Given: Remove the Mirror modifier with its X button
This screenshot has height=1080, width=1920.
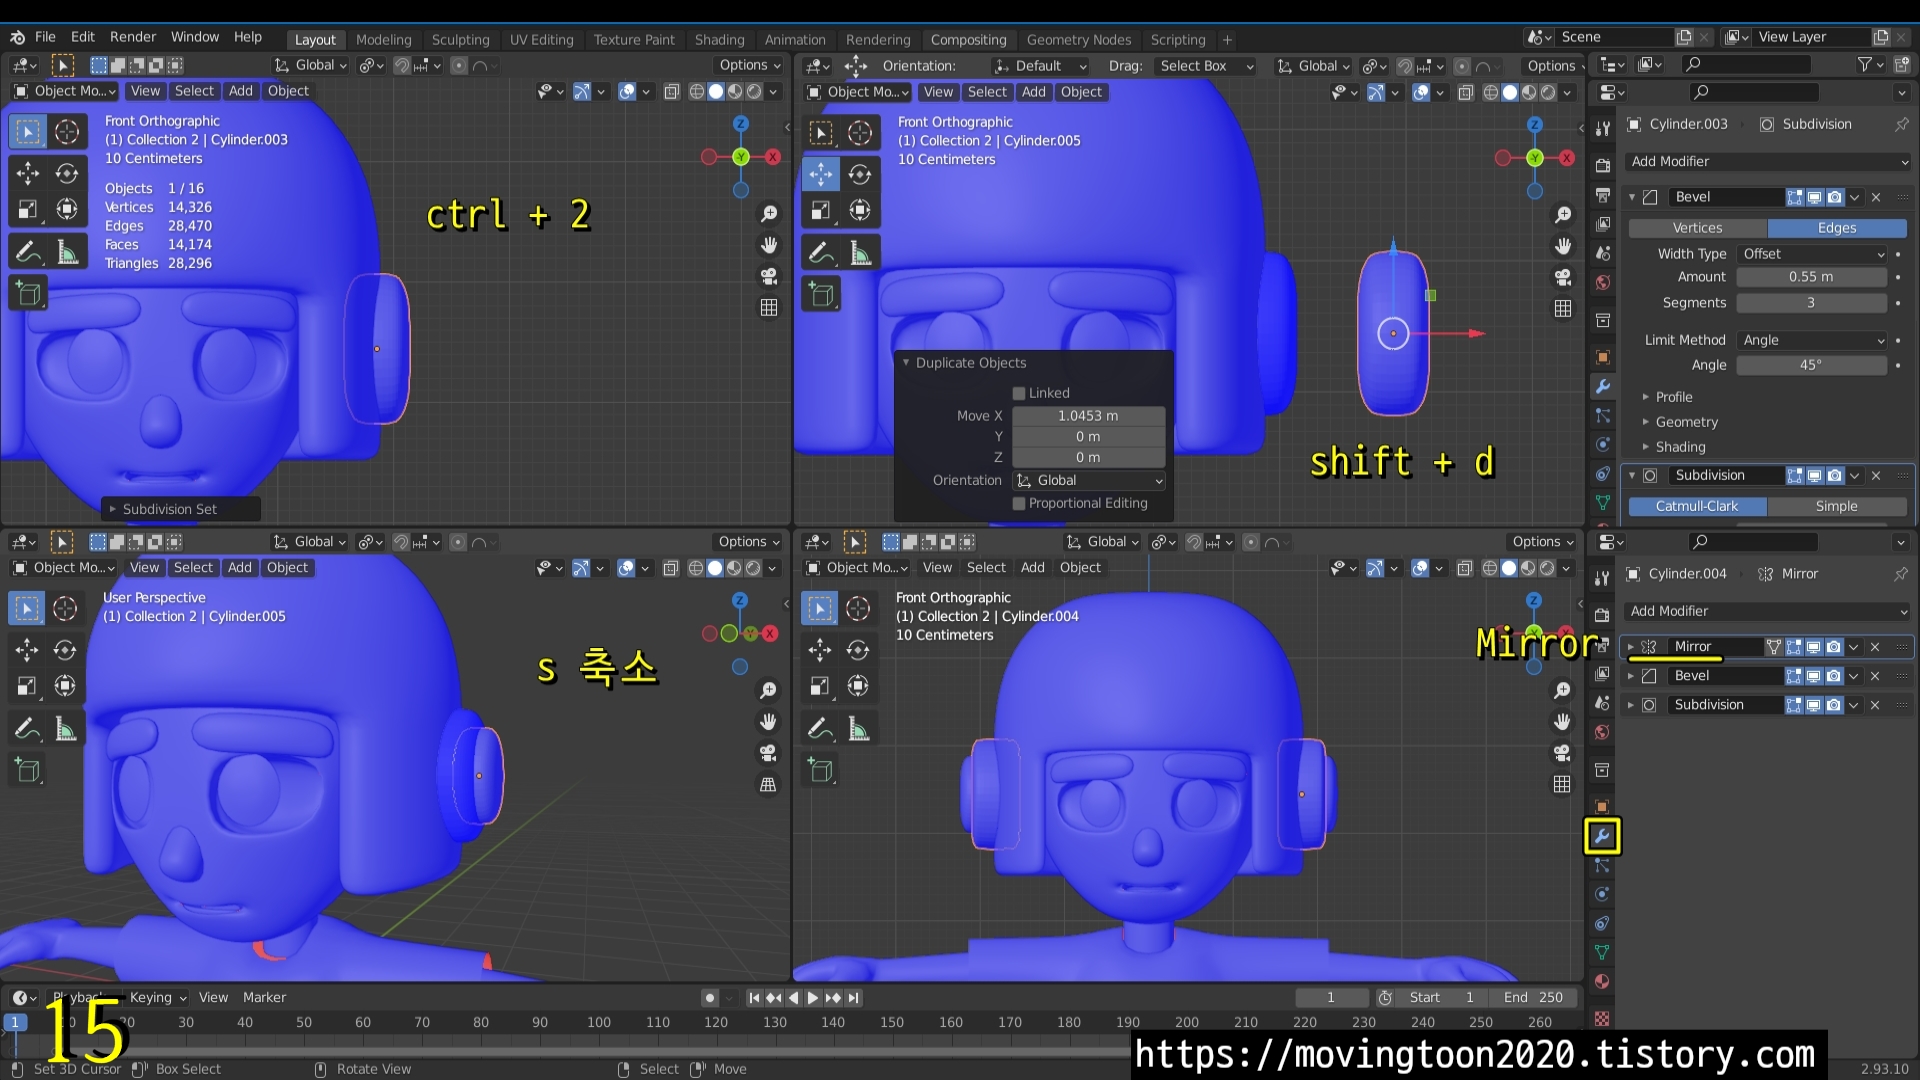Looking at the screenshot, I should click(1875, 647).
